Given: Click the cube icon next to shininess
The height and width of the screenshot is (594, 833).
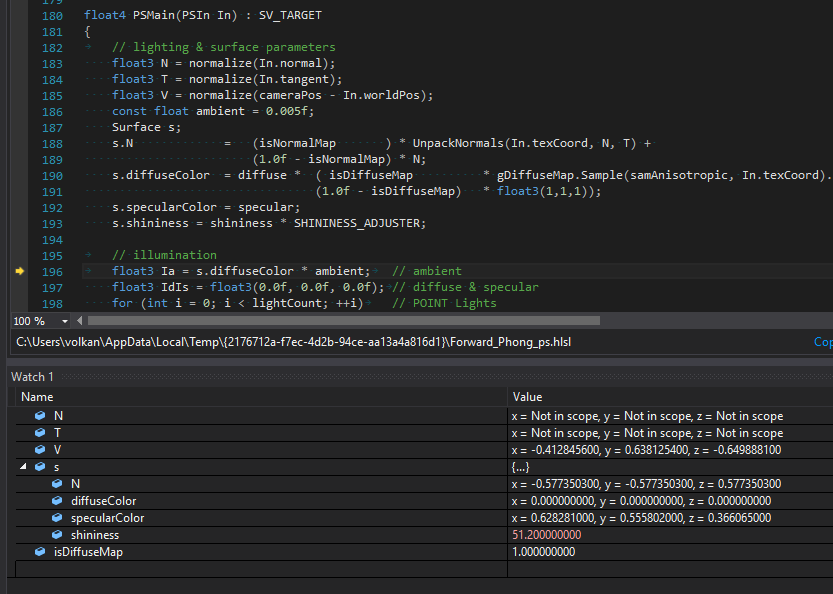Looking at the screenshot, I should pos(57,535).
